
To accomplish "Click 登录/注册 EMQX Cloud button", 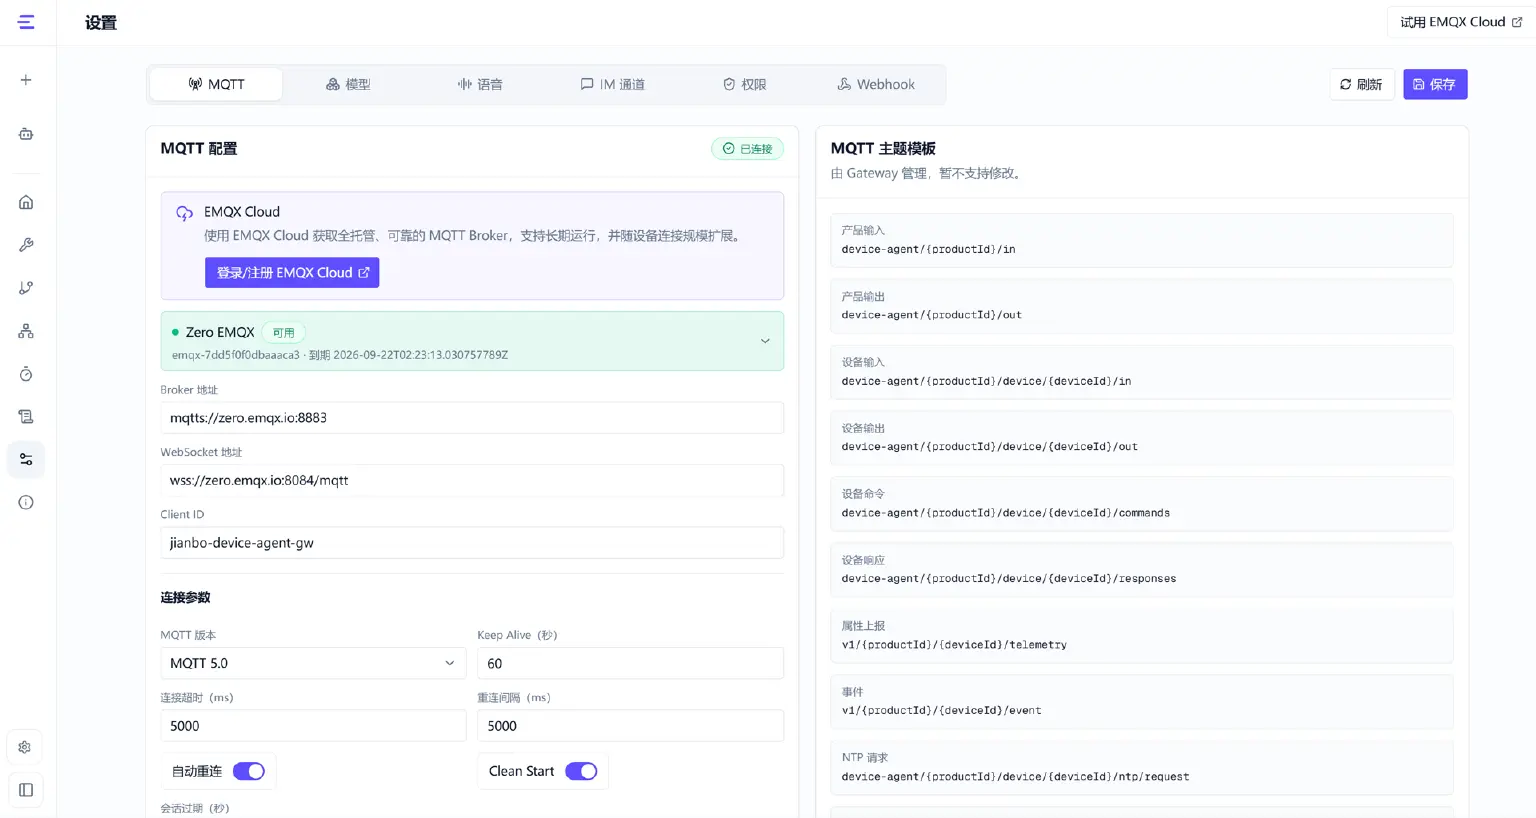I will (x=292, y=272).
